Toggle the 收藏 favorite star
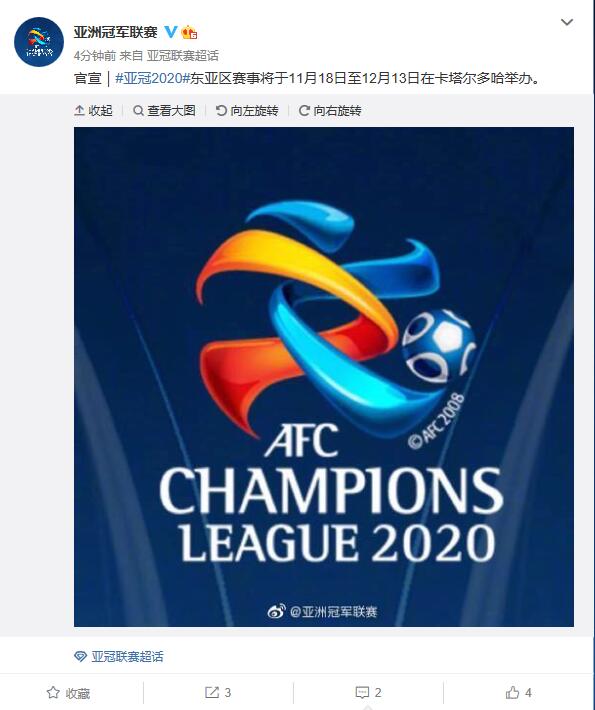Screen dimensions: 595x710 (x=68, y=693)
